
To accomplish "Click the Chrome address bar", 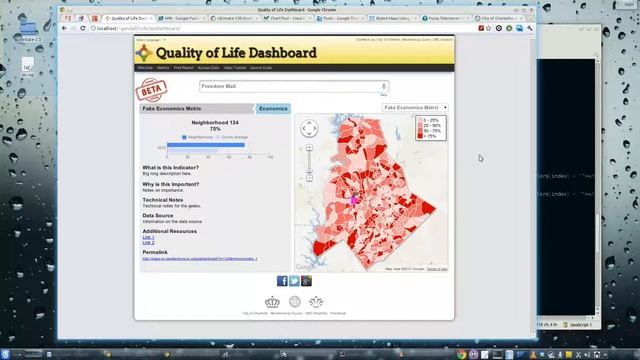I will (x=282, y=28).
